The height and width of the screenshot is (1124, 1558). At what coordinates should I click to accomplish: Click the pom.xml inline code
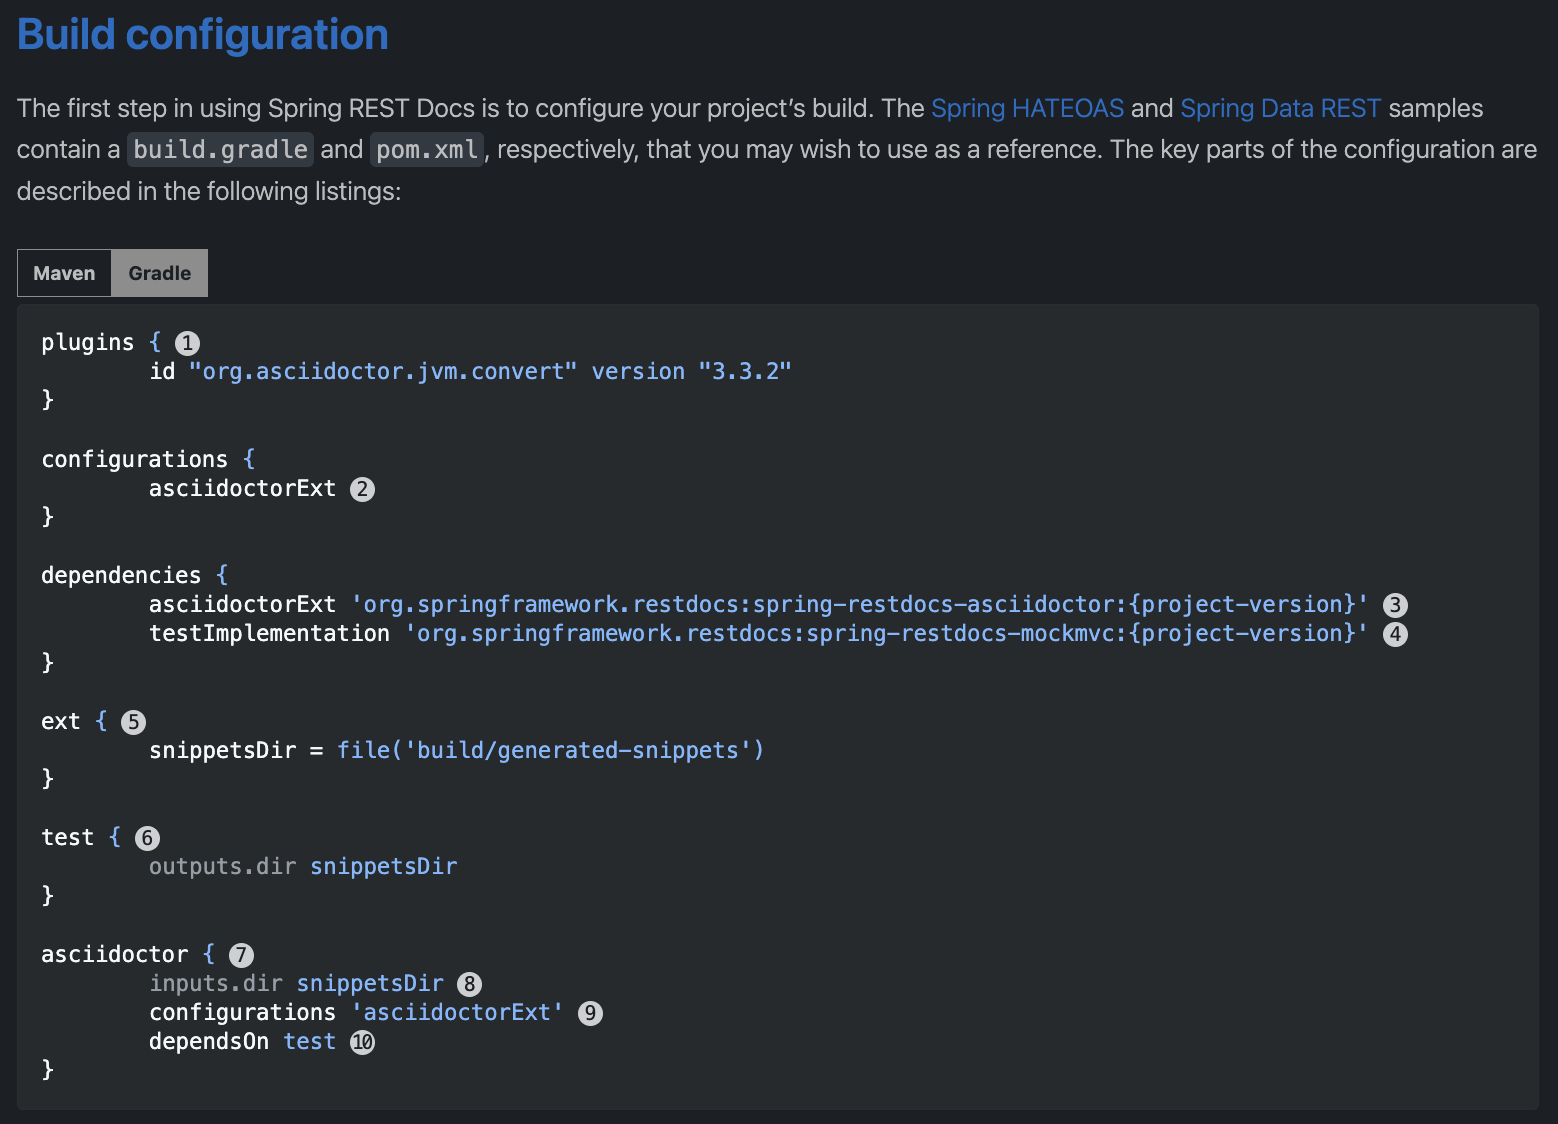[x=427, y=150]
